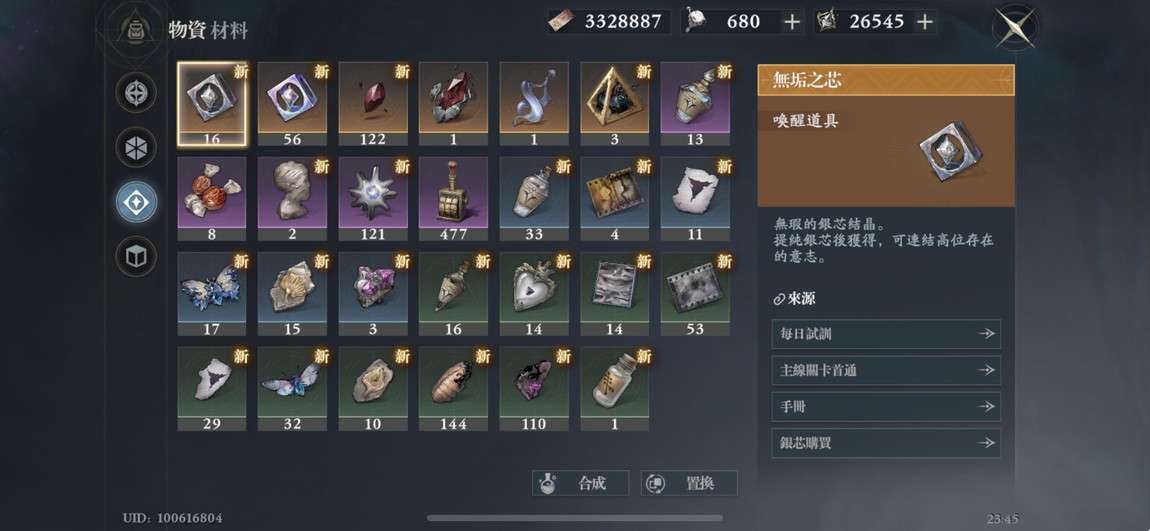Viewport: 1150px width, 531px height.
Task: Add more of the 680 currency
Action: [x=791, y=22]
